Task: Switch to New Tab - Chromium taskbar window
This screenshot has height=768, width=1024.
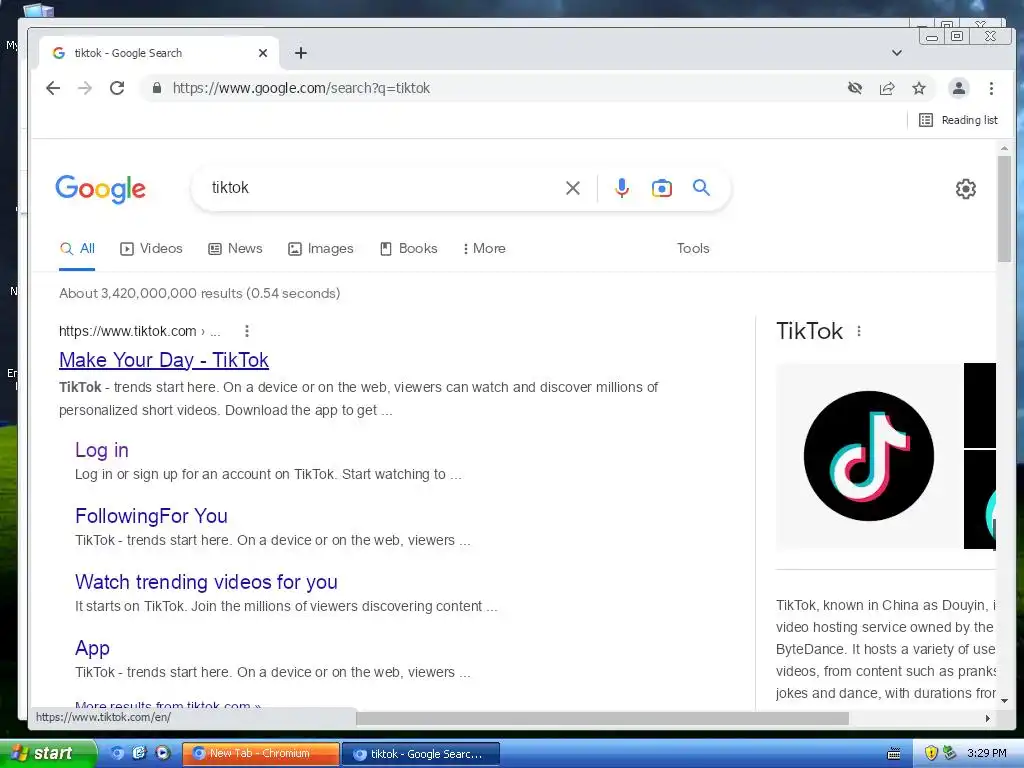Action: pyautogui.click(x=261, y=754)
